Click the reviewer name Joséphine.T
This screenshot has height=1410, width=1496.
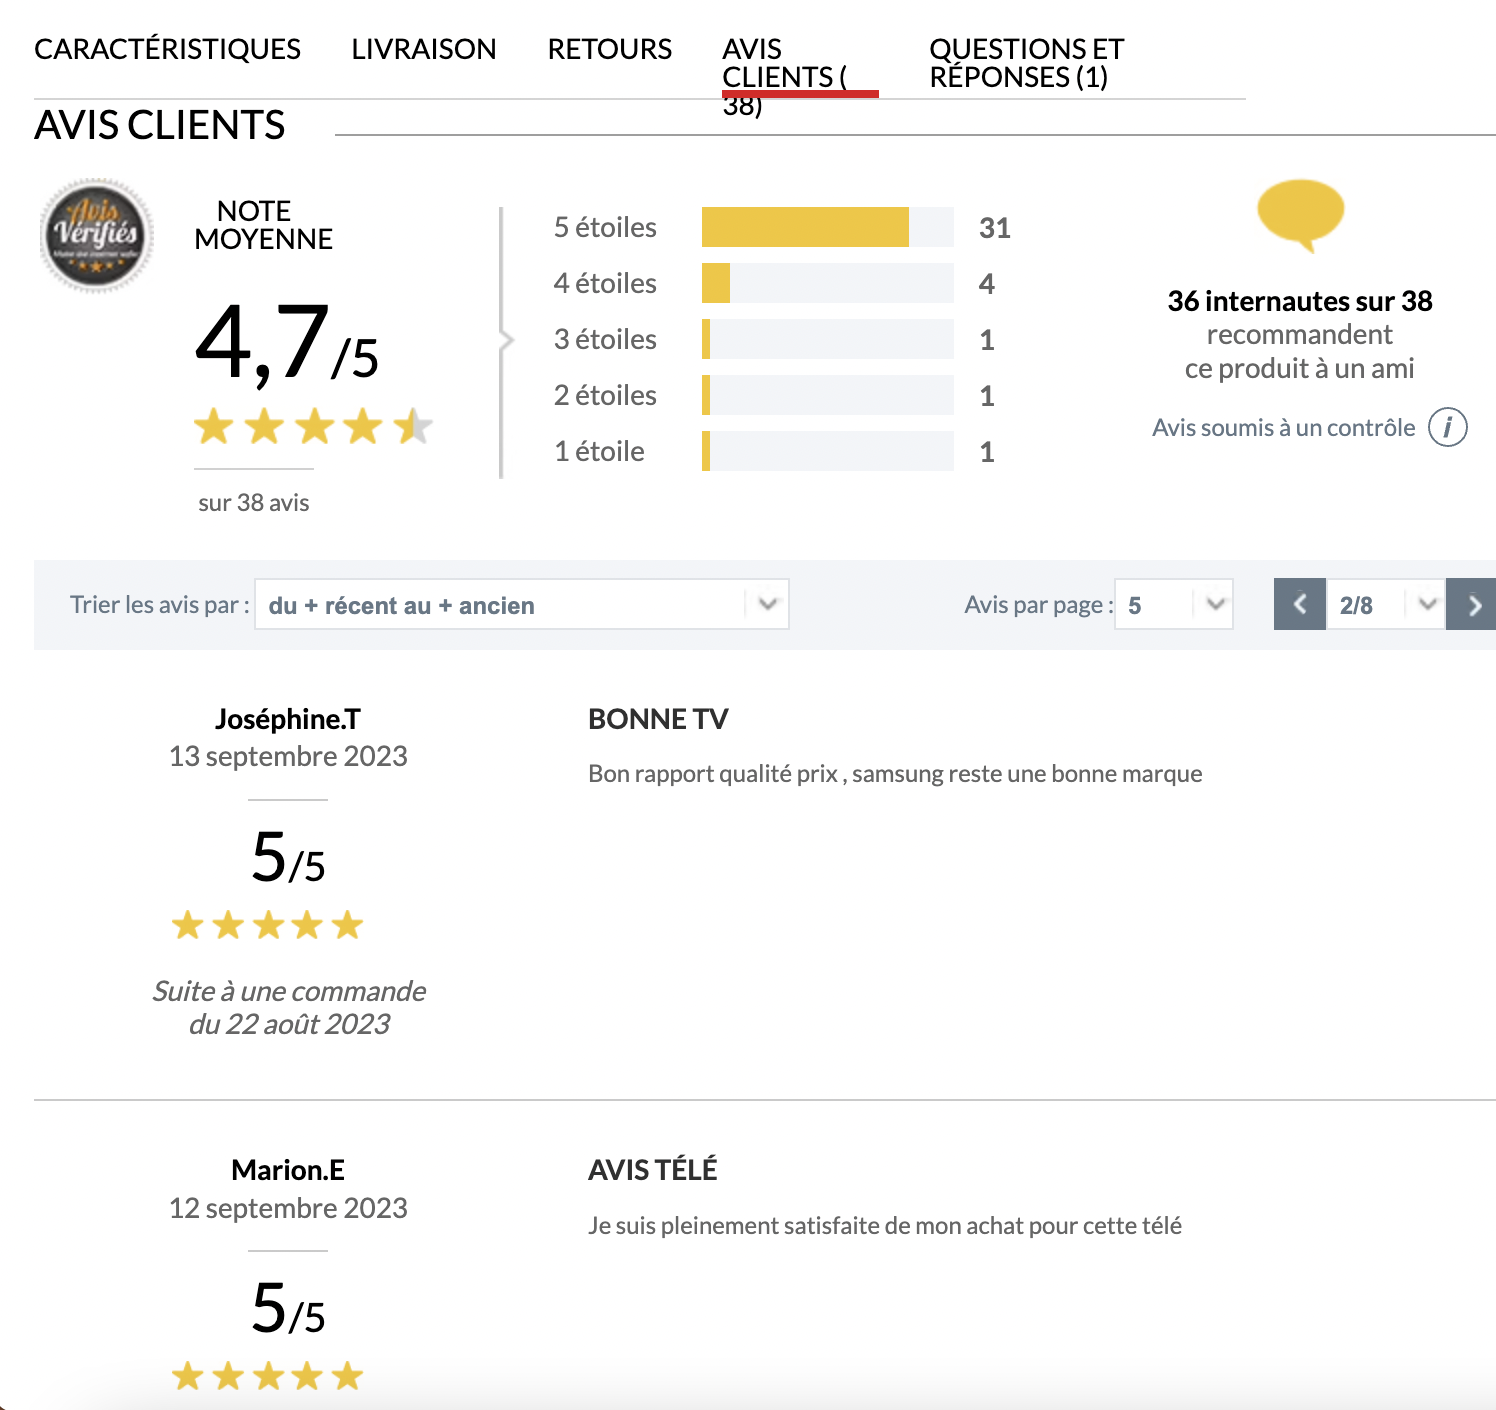(x=288, y=718)
